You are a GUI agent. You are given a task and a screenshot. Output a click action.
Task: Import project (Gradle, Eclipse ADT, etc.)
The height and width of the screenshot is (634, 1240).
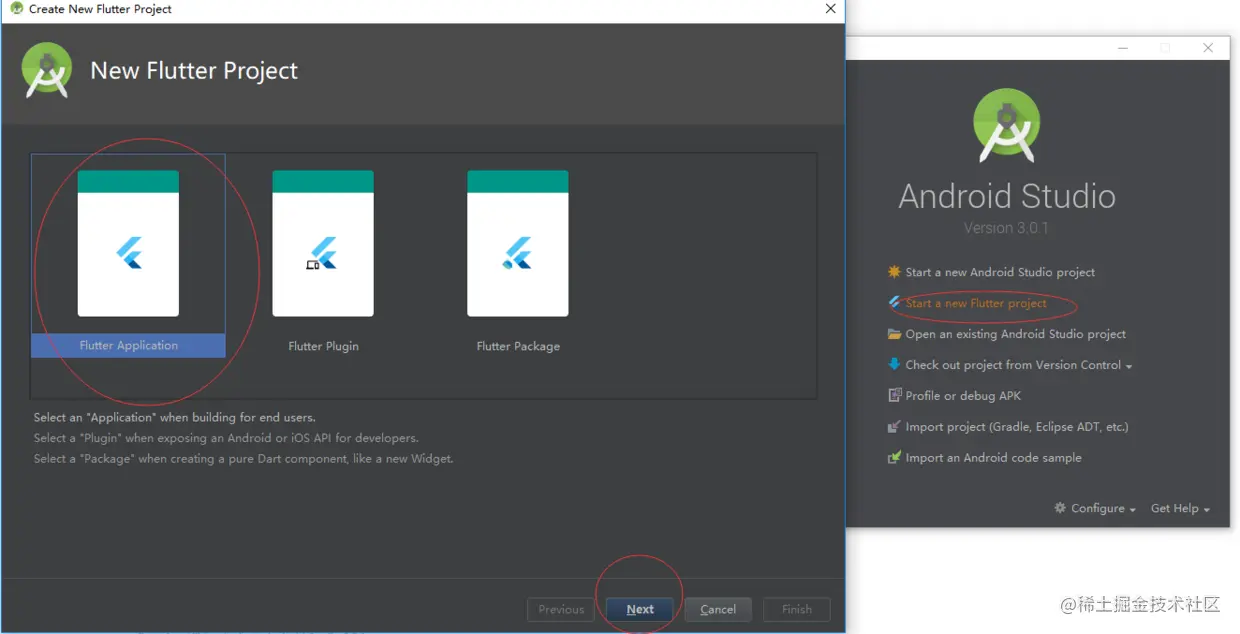[1017, 427]
